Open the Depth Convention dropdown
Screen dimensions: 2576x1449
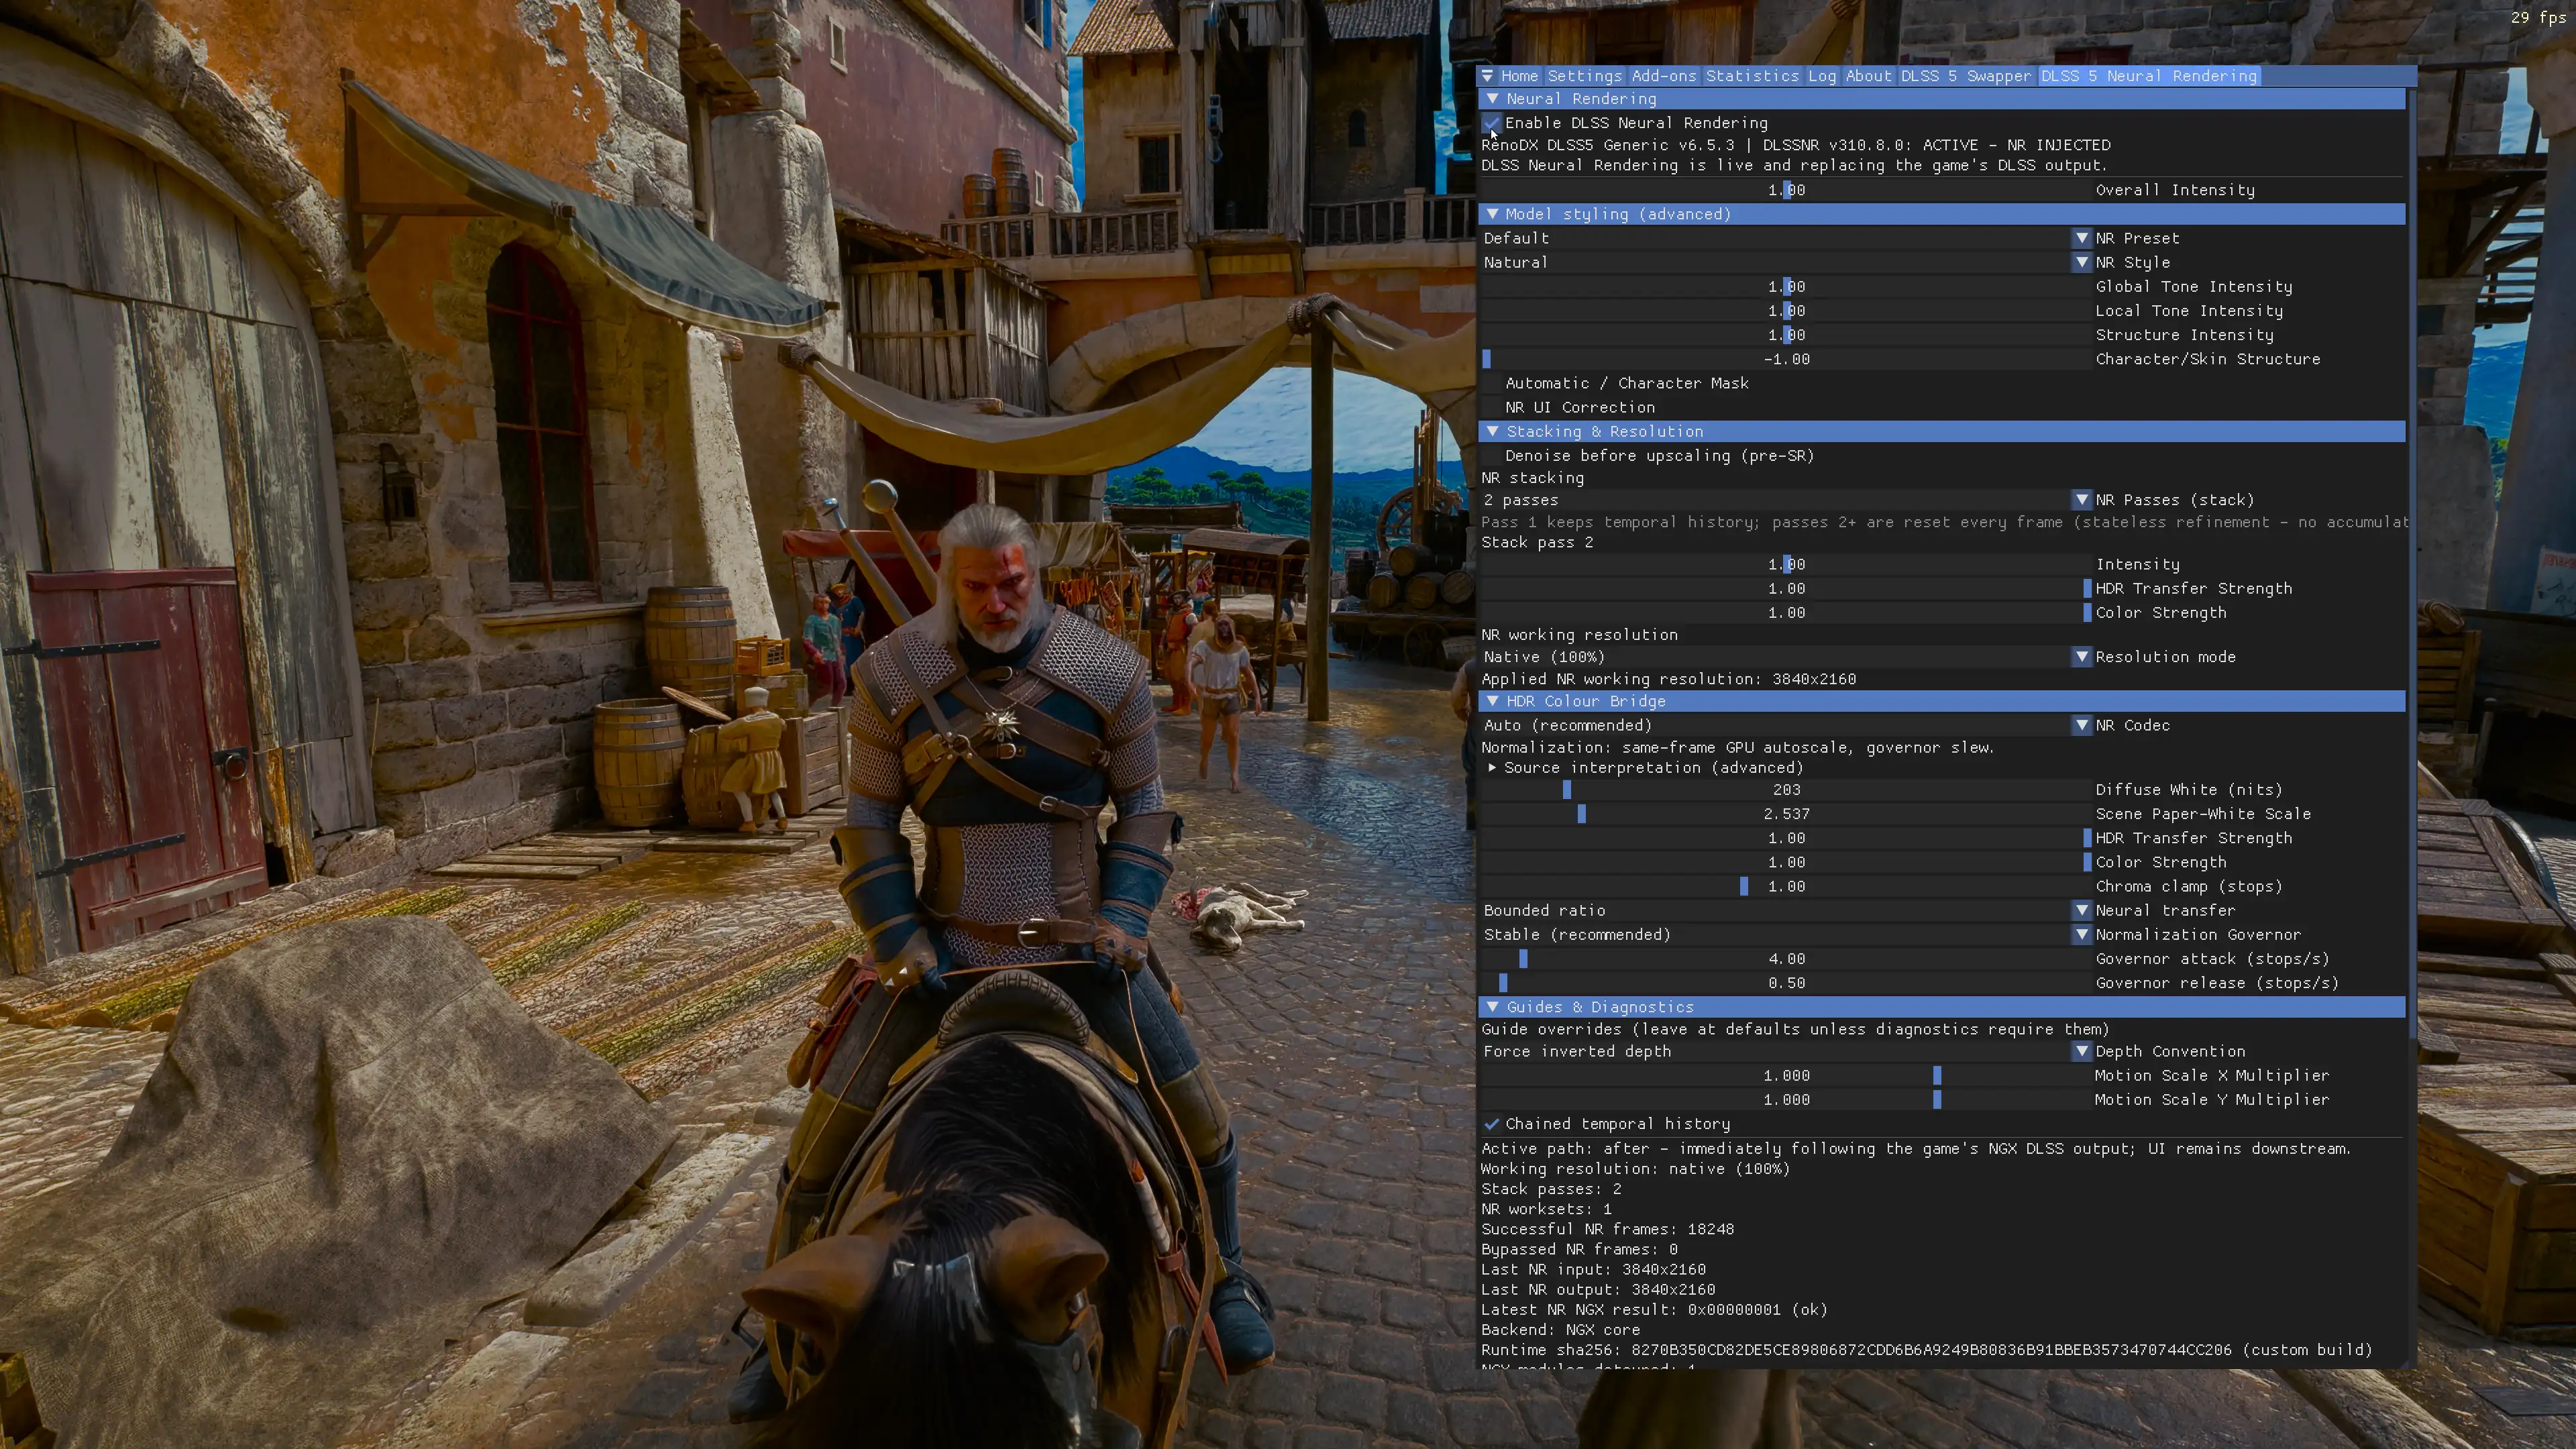tap(1786, 1051)
